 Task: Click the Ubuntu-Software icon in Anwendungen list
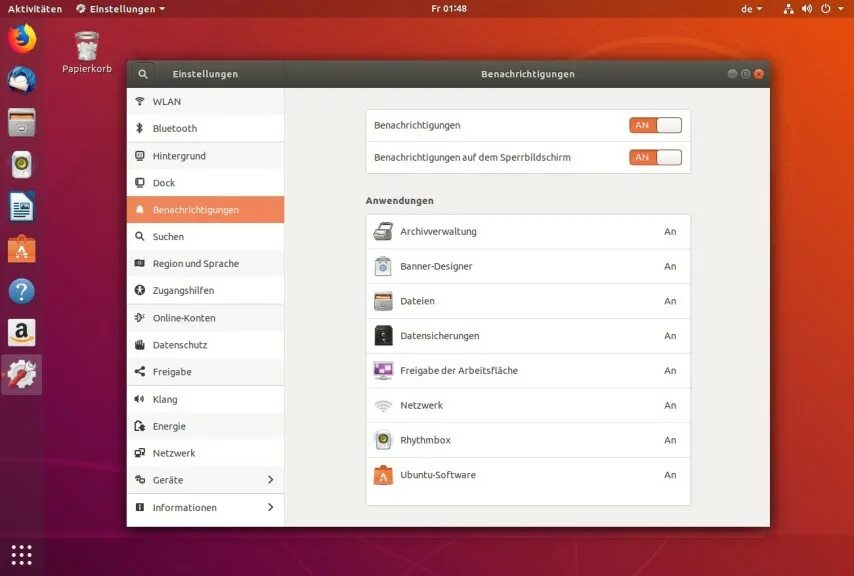[383, 475]
